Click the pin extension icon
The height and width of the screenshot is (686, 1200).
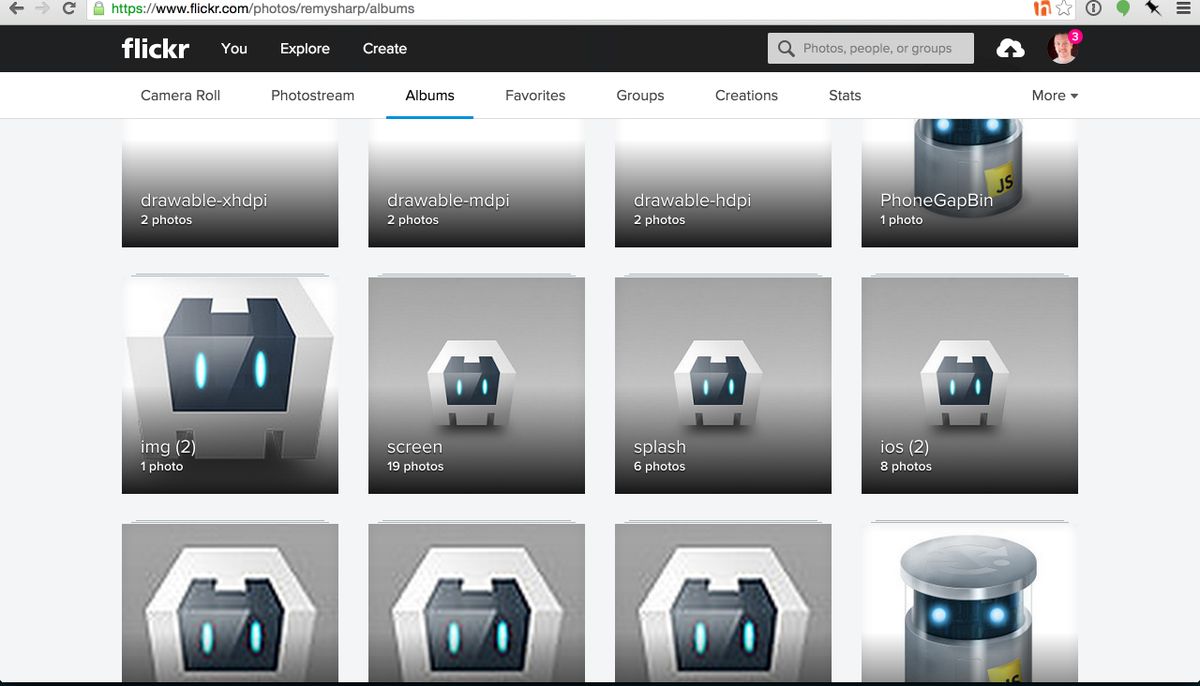[1153, 8]
